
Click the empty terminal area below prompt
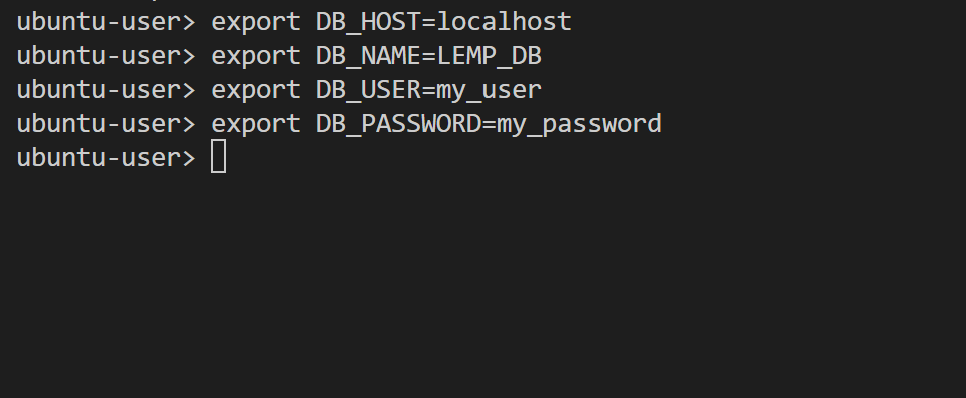(483, 286)
